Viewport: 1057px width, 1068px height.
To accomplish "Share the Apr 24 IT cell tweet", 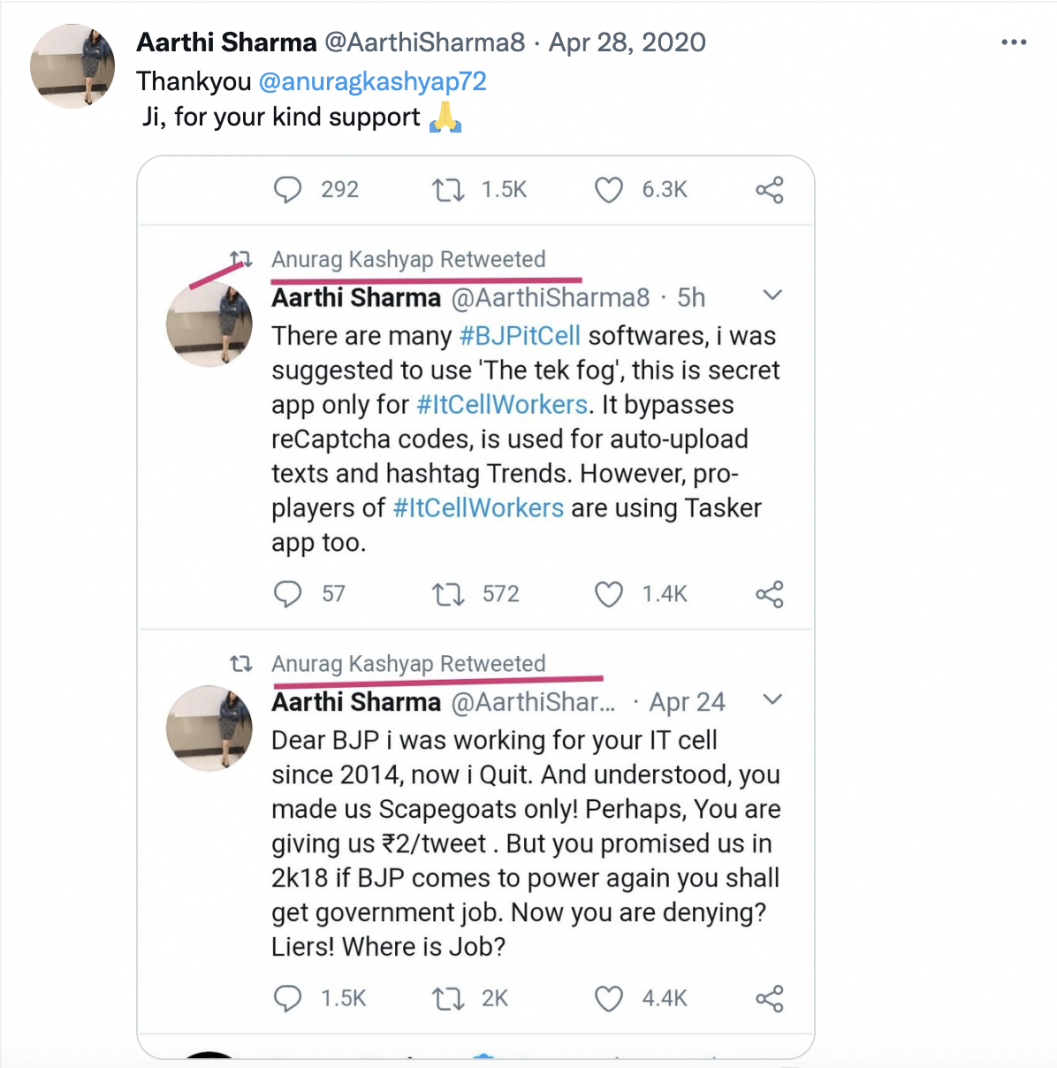I will [x=768, y=998].
